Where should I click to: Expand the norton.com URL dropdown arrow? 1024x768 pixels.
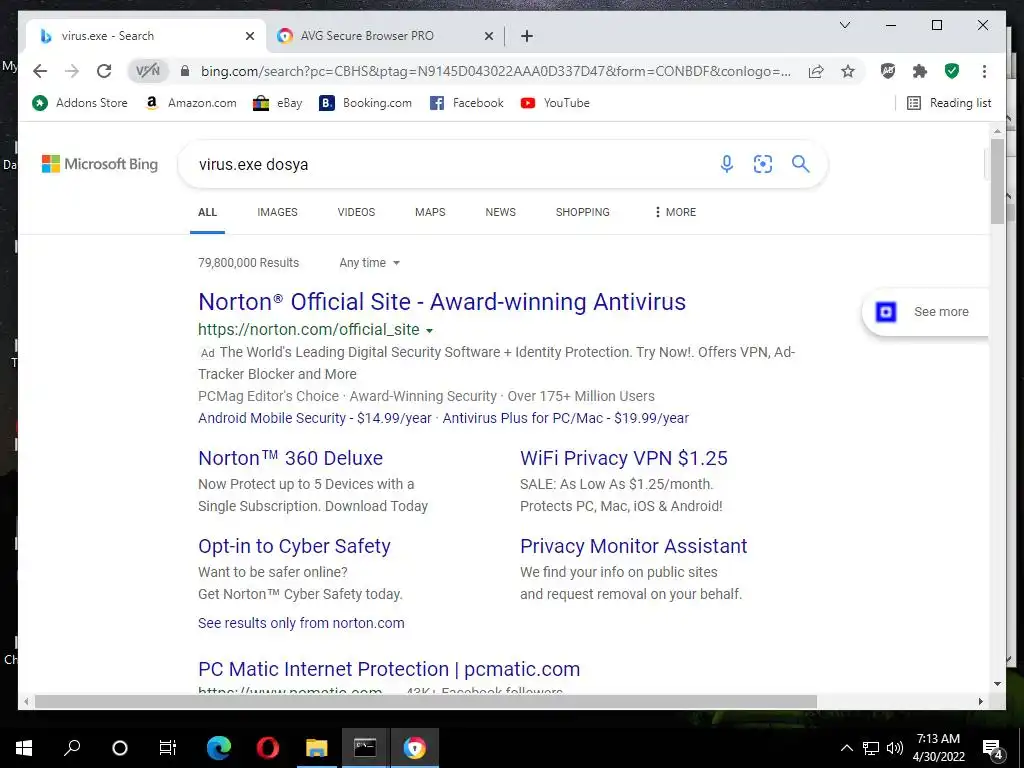point(430,330)
